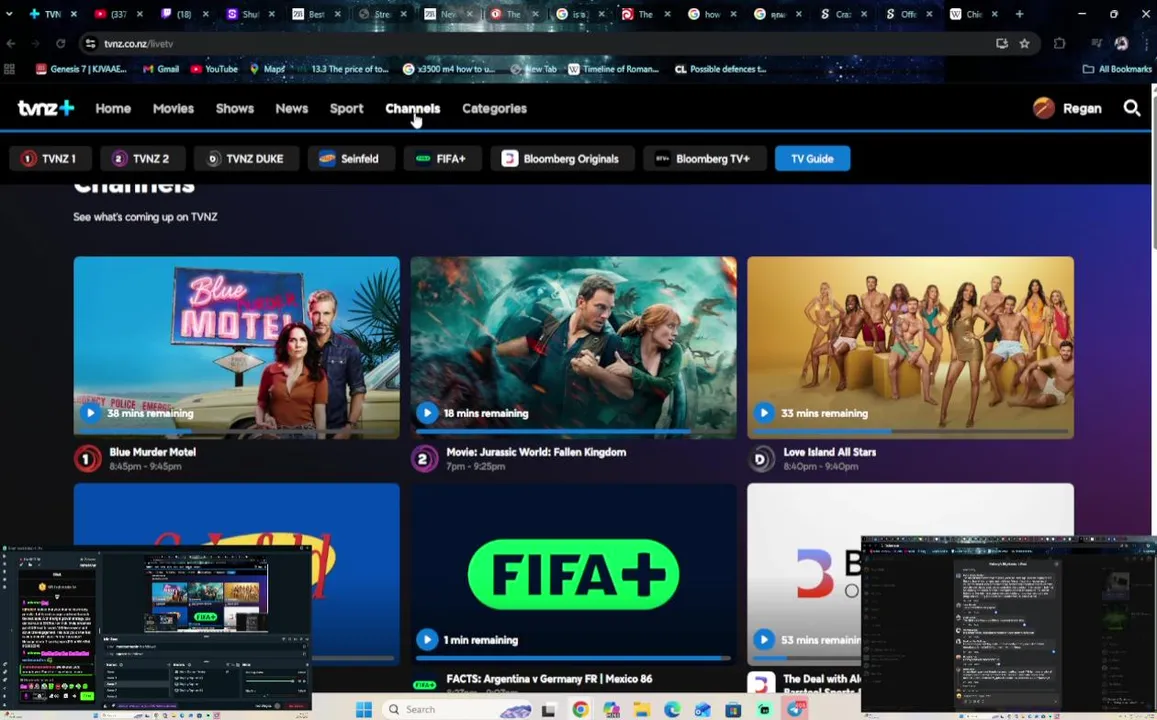Click TVNZ 2 channel badge beside Jurassic World
The image size is (1157, 720).
pyautogui.click(x=424, y=459)
